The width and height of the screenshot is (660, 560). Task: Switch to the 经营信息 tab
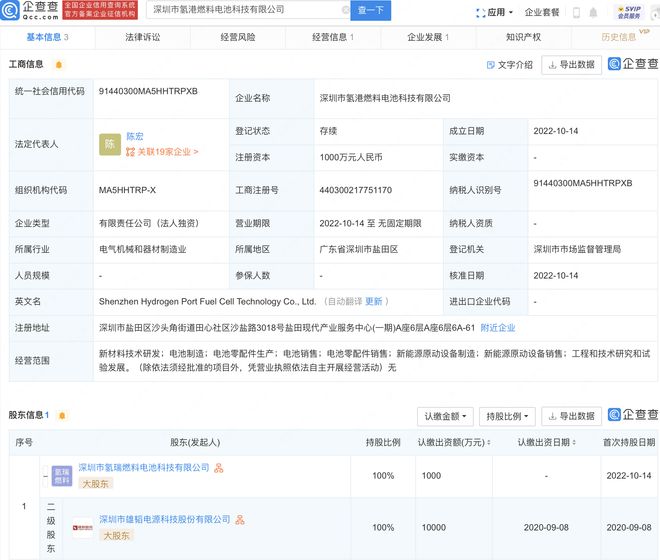(x=333, y=37)
